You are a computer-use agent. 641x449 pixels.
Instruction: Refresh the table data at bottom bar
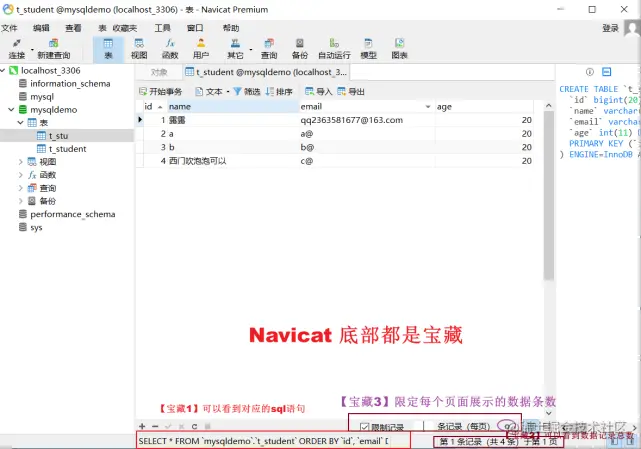(195, 427)
